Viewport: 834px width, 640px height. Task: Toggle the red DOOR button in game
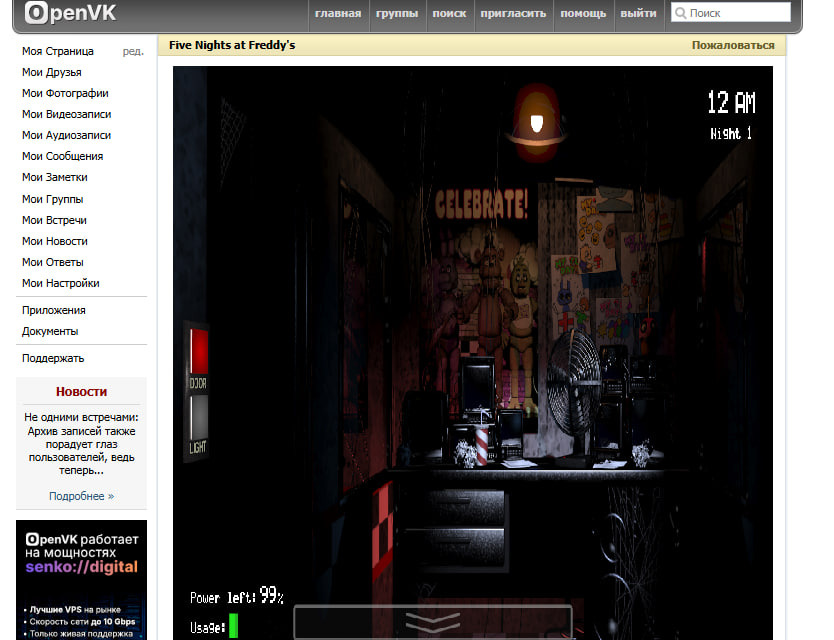tap(199, 351)
